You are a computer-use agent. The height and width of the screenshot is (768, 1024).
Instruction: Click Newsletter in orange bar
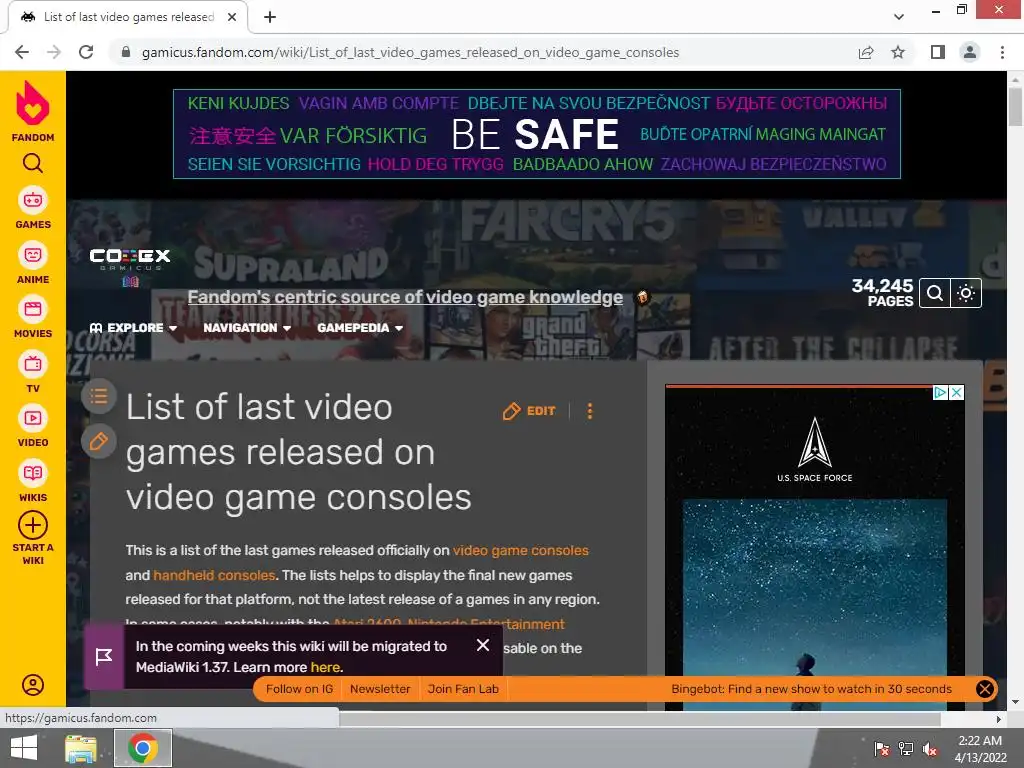click(x=380, y=689)
